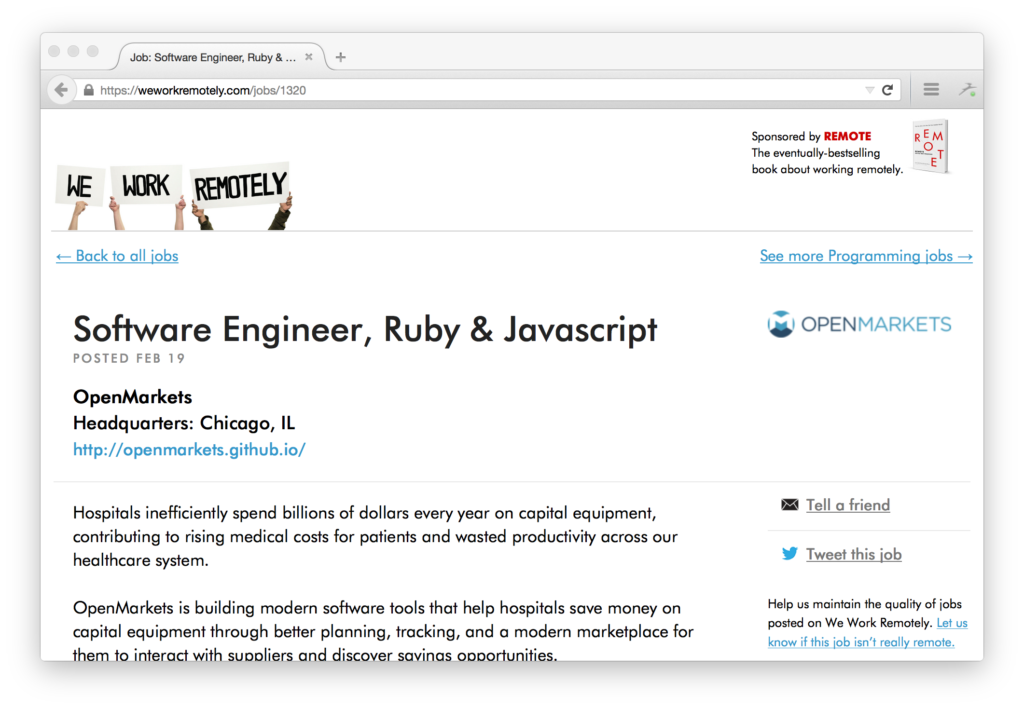This screenshot has width=1024, height=709.
Task: Click the REMOTE book cover thumbnail
Action: click(x=929, y=146)
